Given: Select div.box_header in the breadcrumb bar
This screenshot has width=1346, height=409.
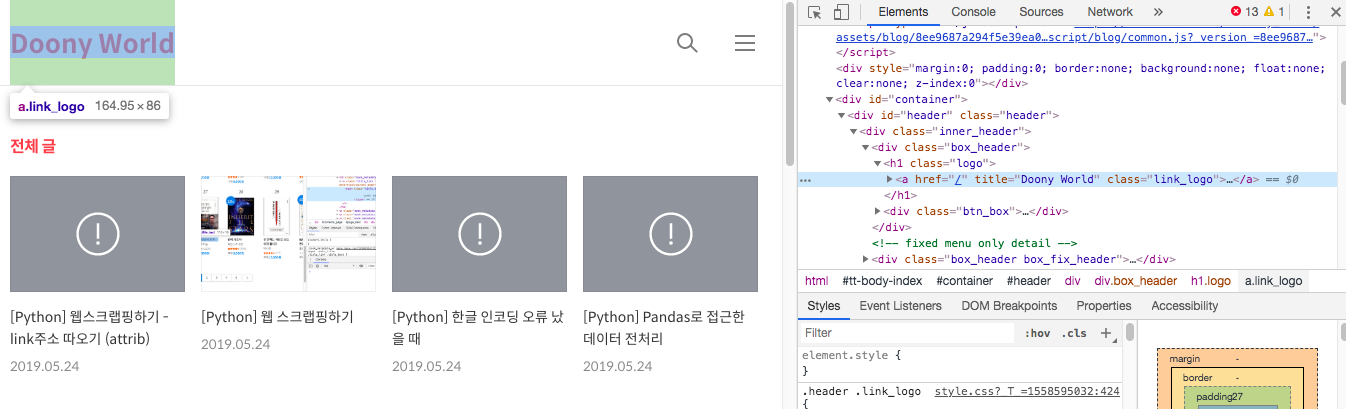Looking at the screenshot, I should [x=1135, y=282].
